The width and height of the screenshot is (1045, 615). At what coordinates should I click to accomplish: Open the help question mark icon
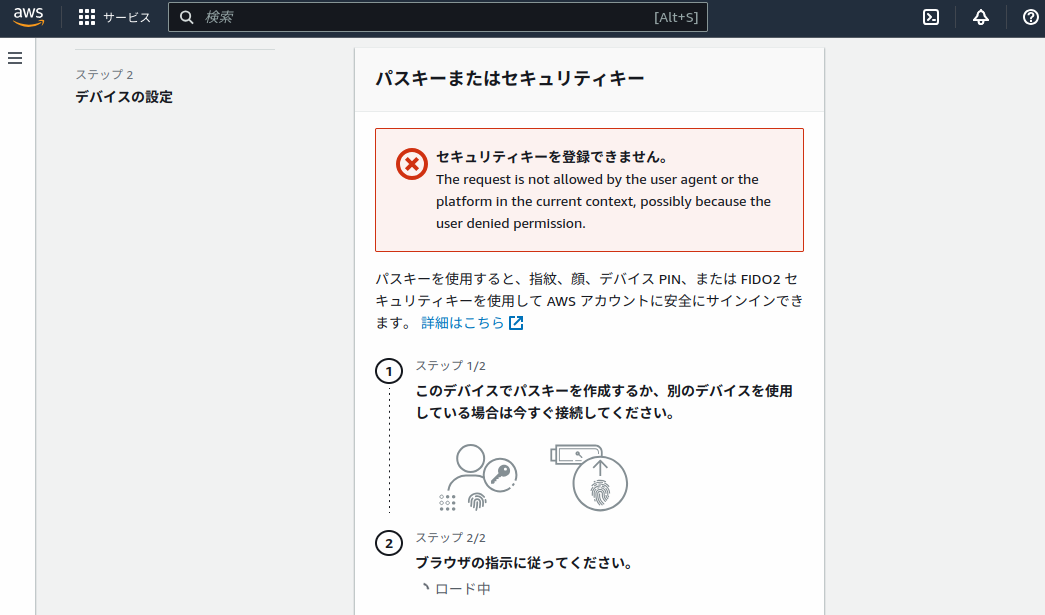click(x=1030, y=17)
